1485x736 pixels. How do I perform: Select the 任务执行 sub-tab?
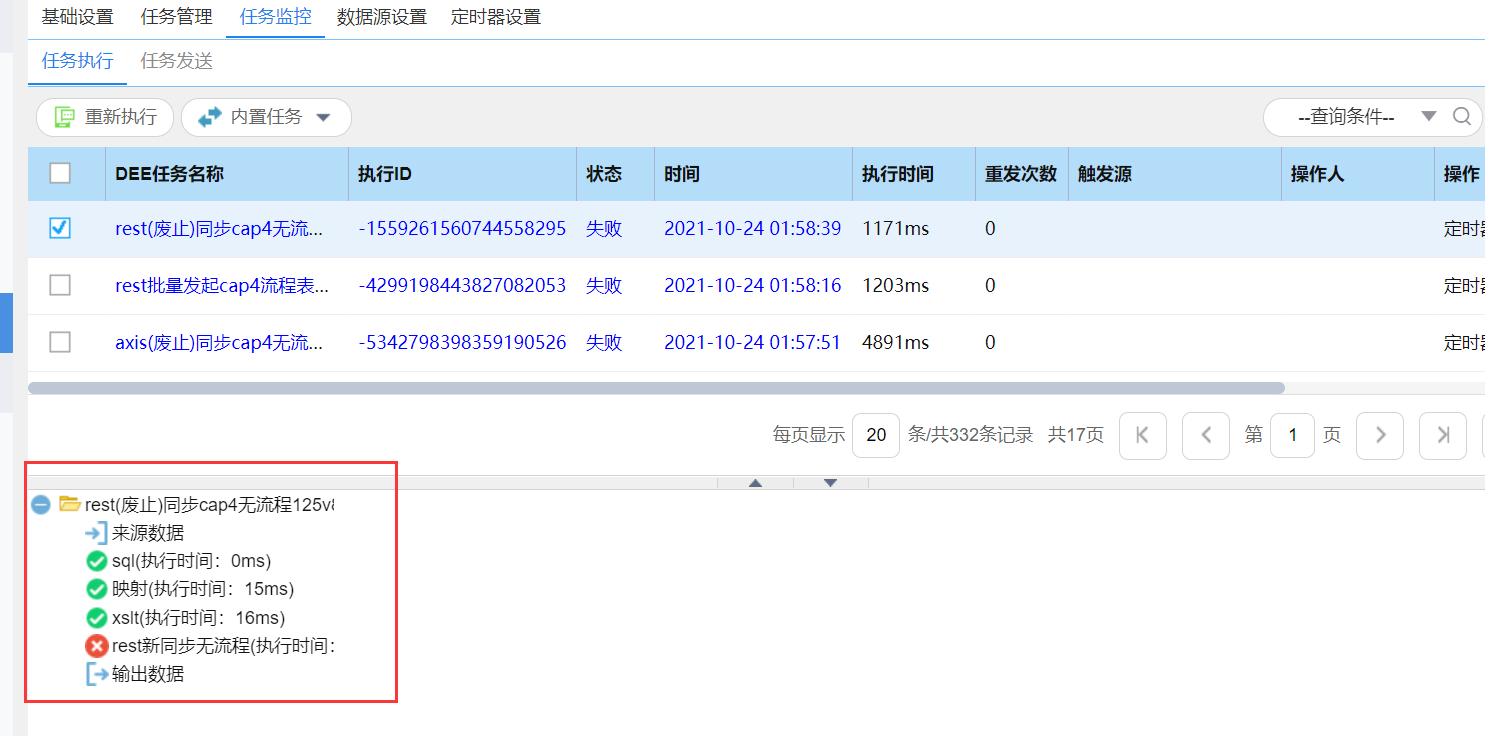pyautogui.click(x=78, y=61)
